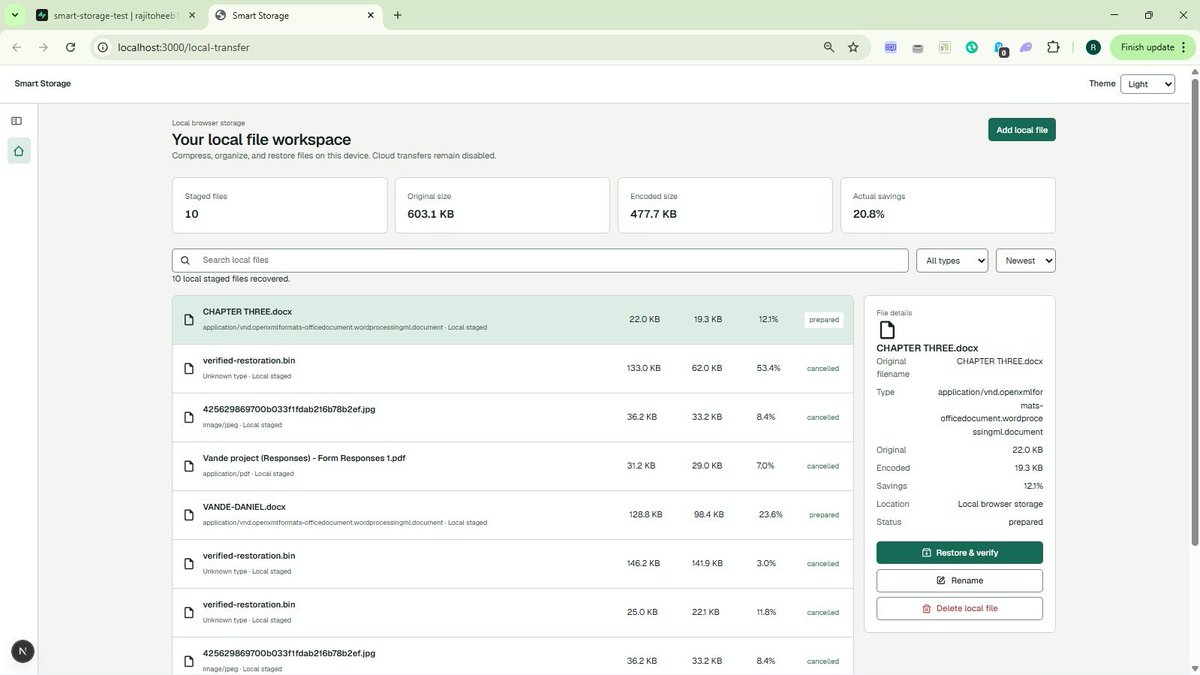
Task: Open the Home icon in sidebar
Action: coord(18,151)
